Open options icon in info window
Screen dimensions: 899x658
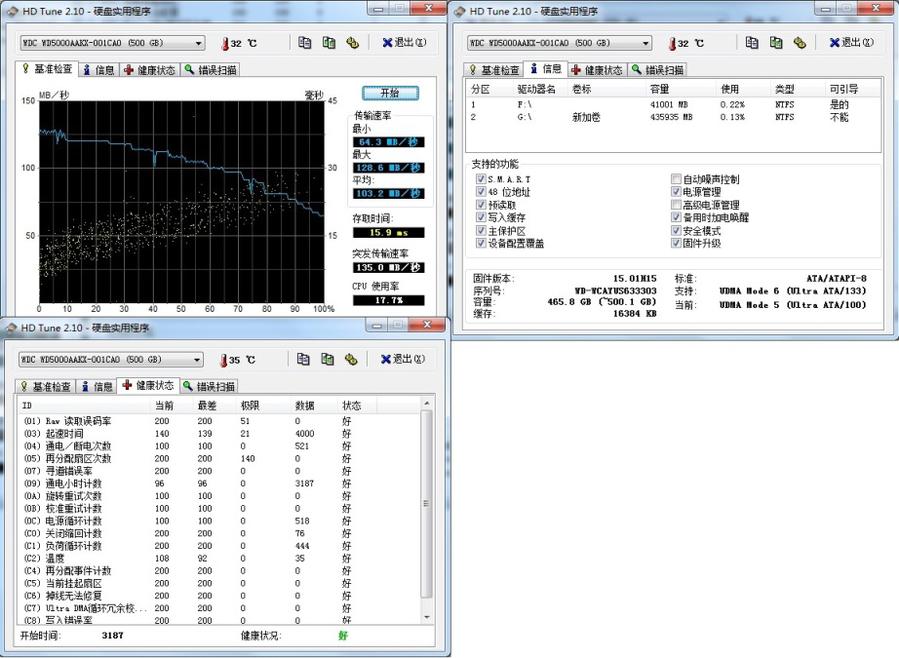(799, 42)
